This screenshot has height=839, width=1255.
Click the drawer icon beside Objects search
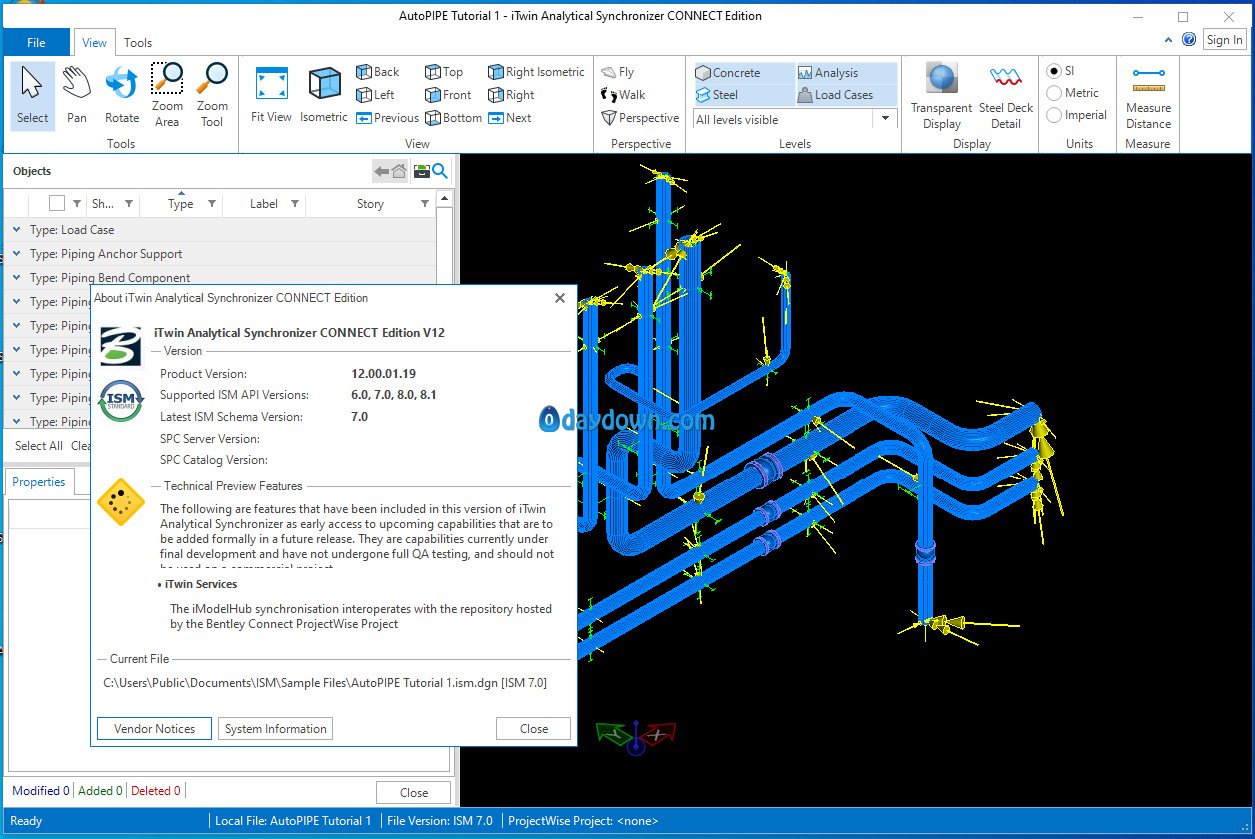tap(421, 172)
